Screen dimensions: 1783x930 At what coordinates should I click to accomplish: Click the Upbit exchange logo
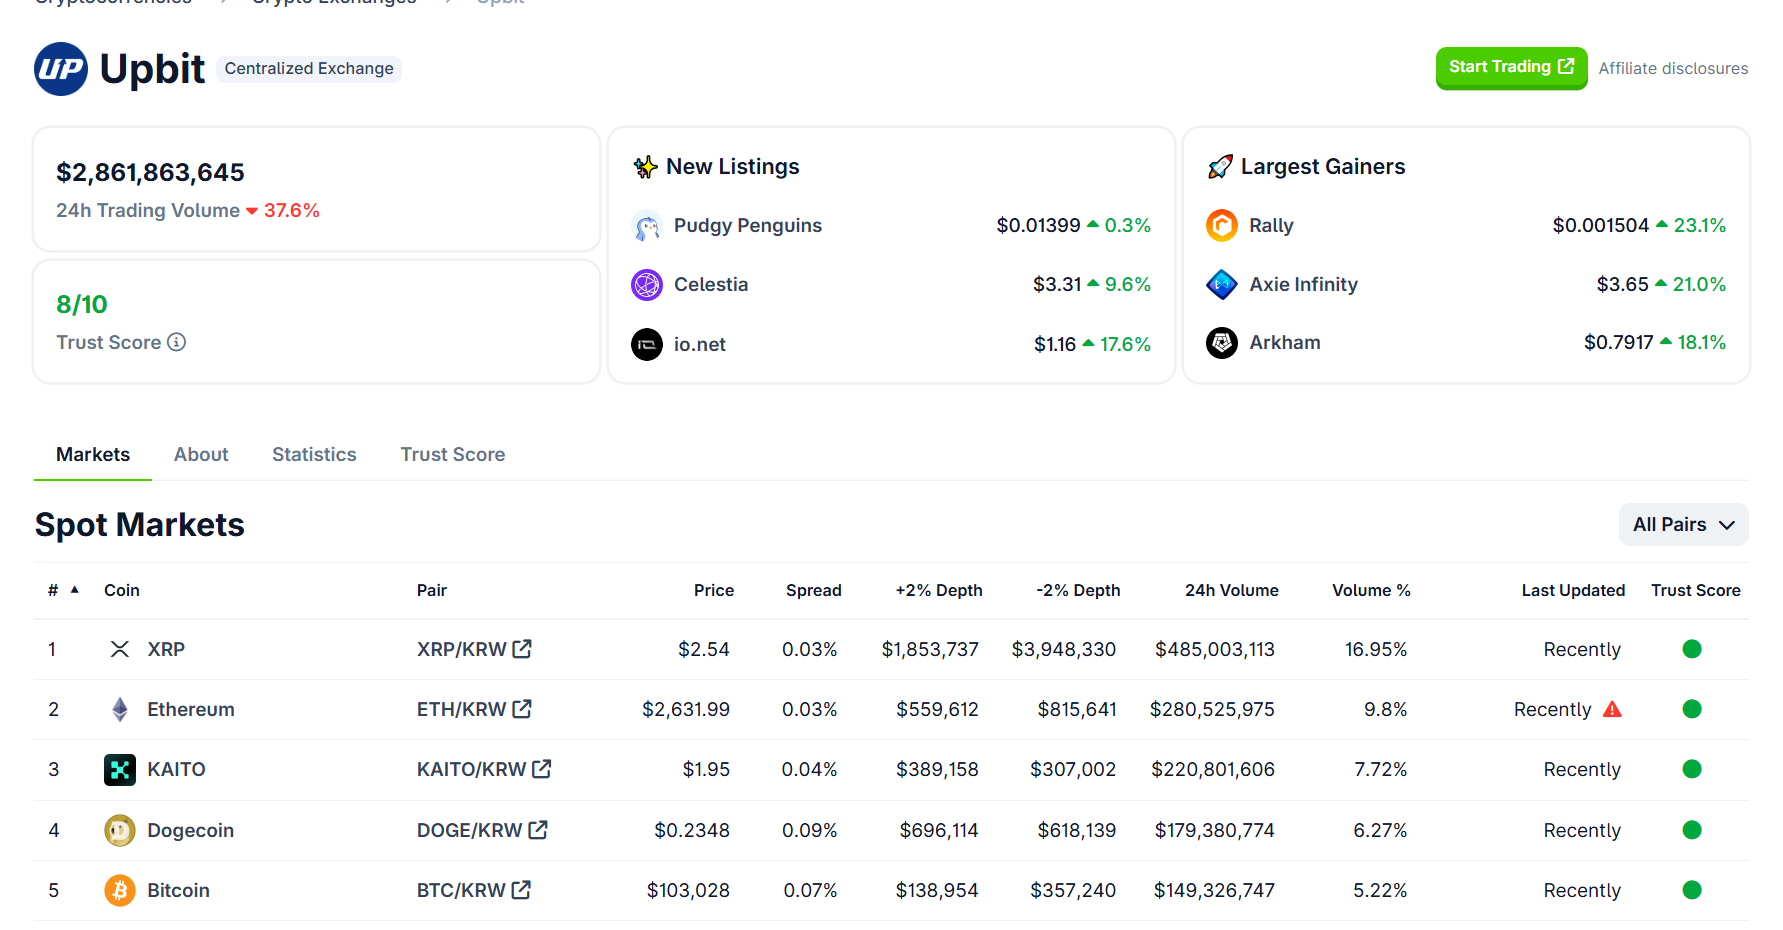click(x=61, y=69)
